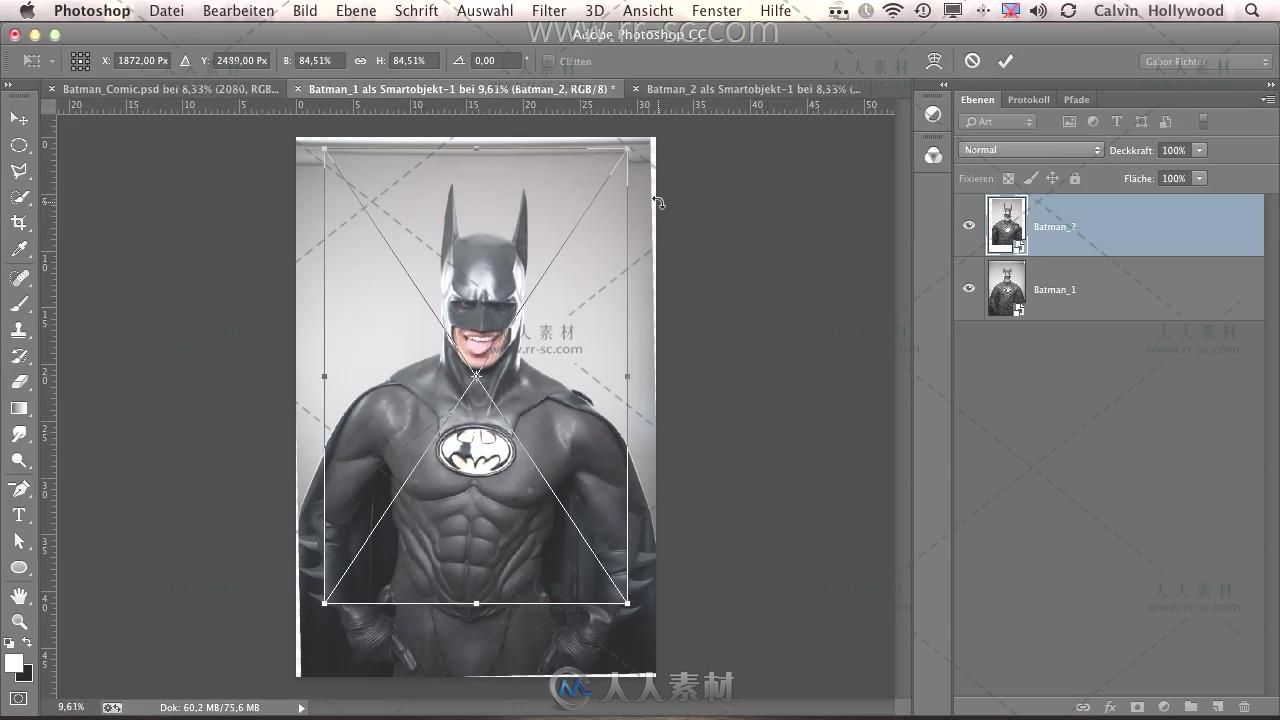1280x720 pixels.
Task: Switch to the Batman_Comic.psd document tab
Action: point(171,89)
